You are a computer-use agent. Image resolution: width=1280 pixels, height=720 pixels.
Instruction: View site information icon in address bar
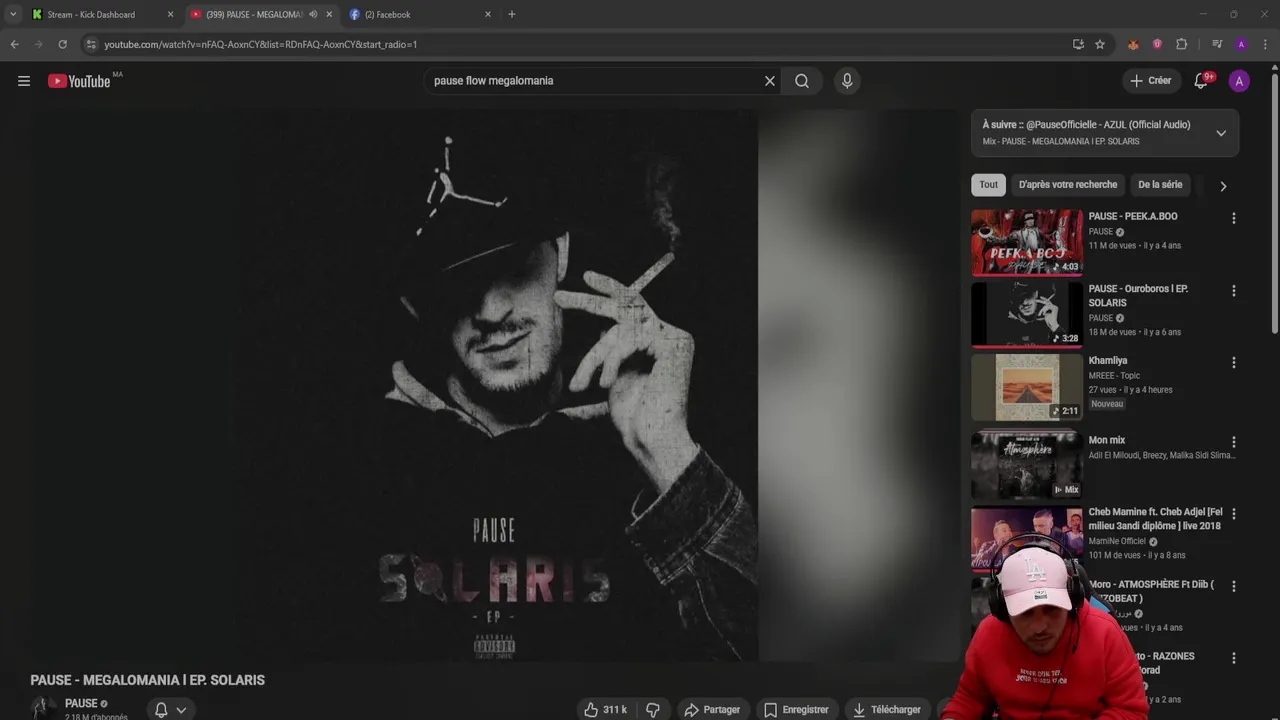tap(91, 44)
